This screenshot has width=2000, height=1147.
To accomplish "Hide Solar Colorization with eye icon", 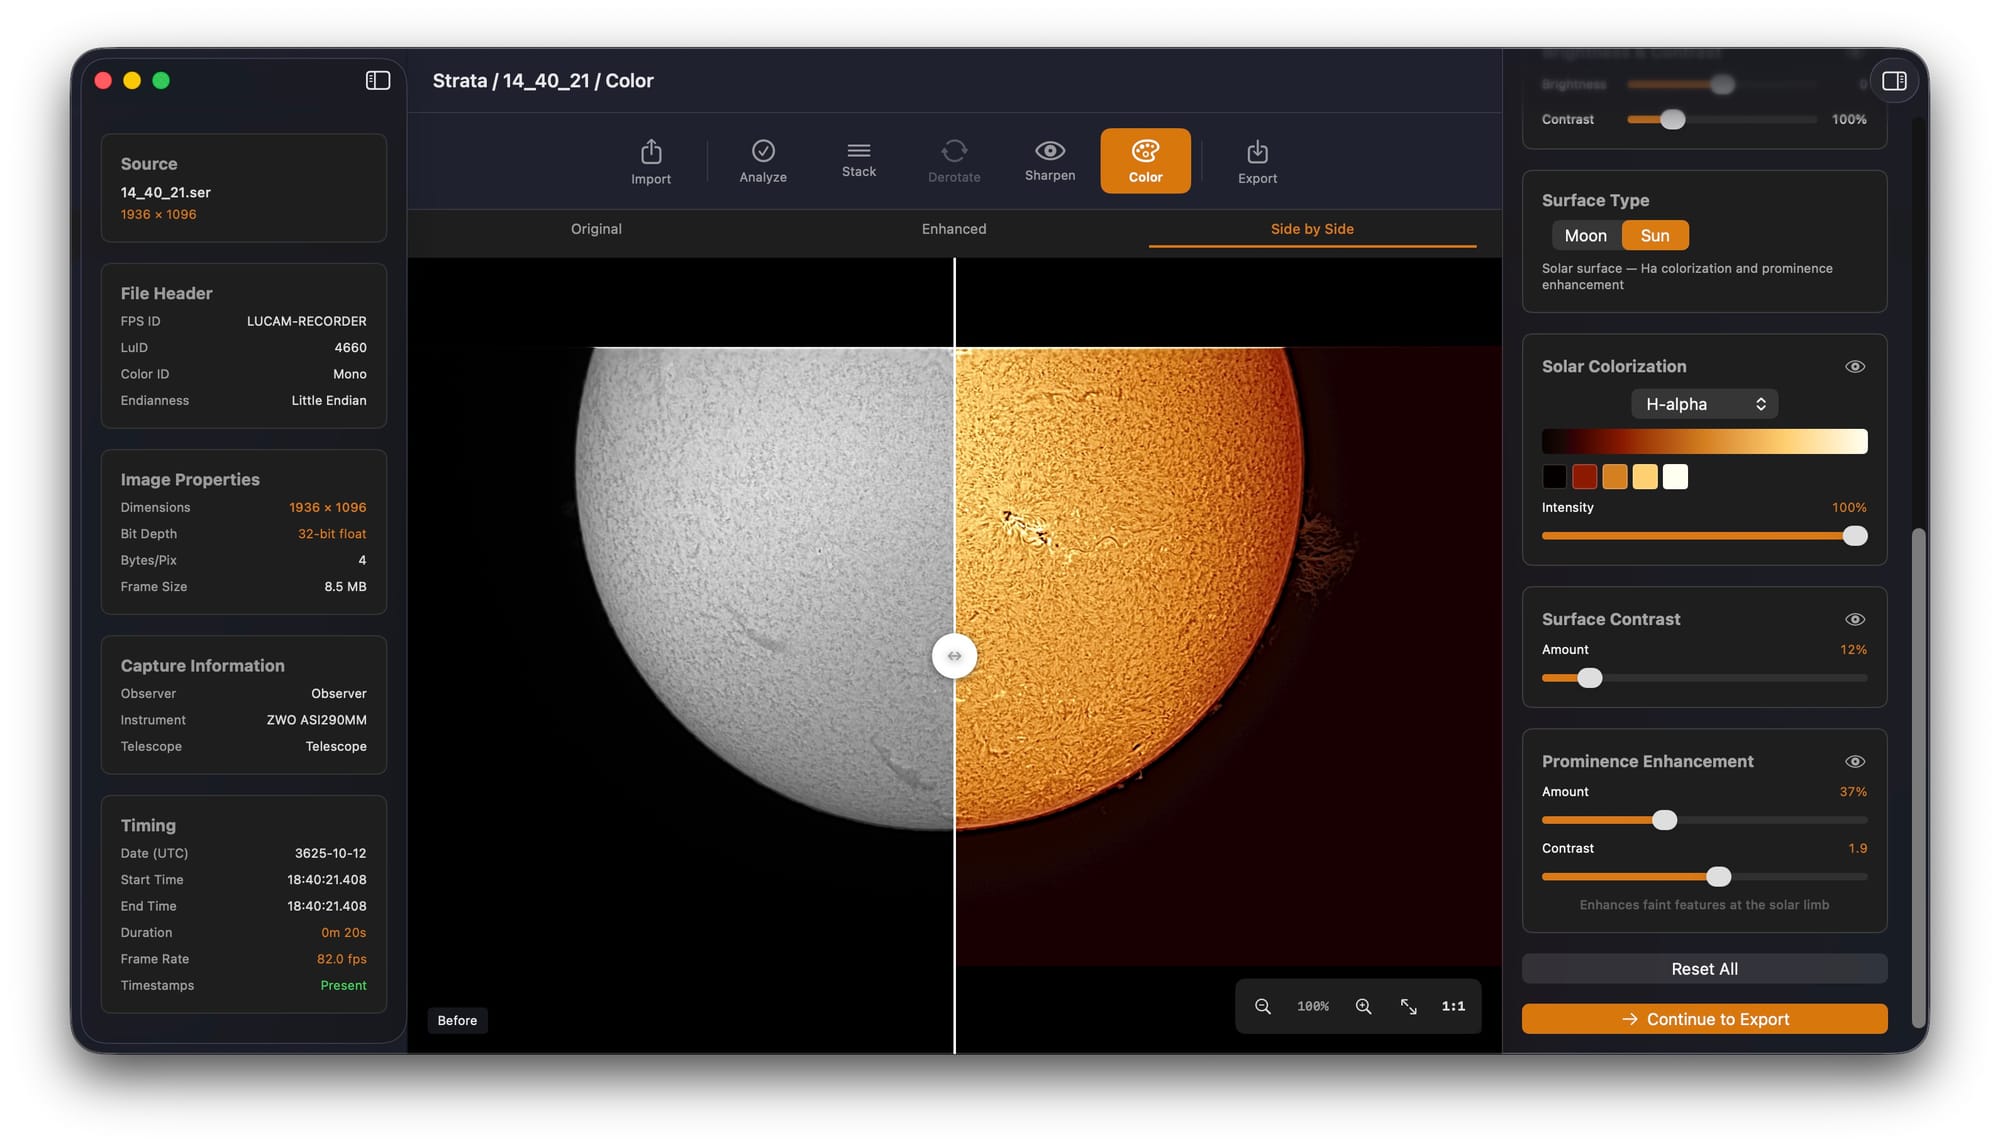I will [x=1855, y=366].
